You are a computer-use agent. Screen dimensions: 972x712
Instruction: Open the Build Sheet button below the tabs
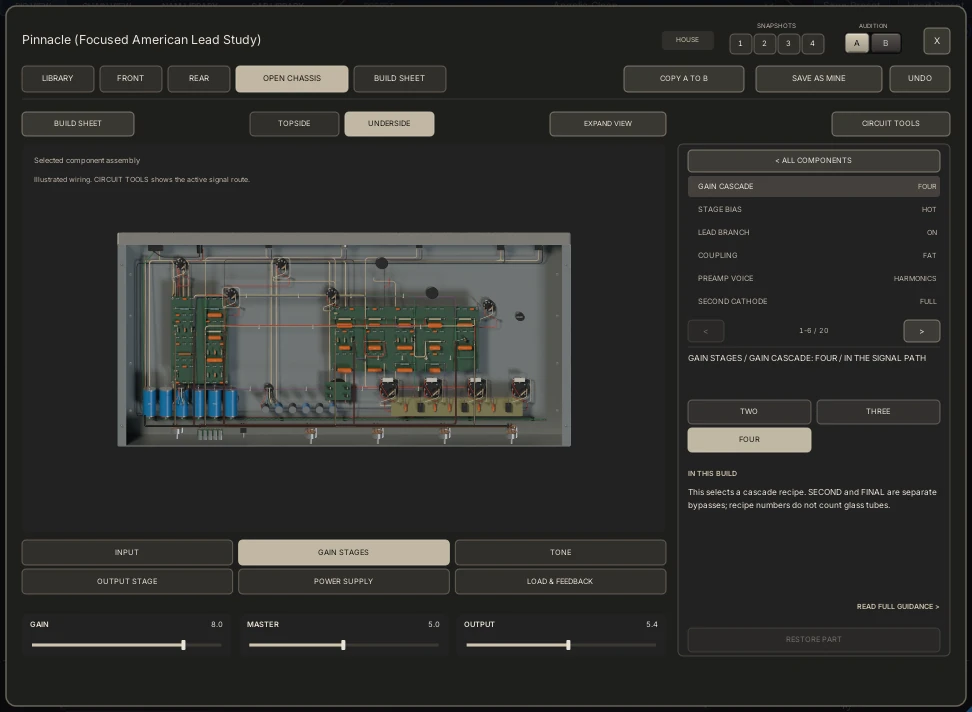click(x=77, y=123)
